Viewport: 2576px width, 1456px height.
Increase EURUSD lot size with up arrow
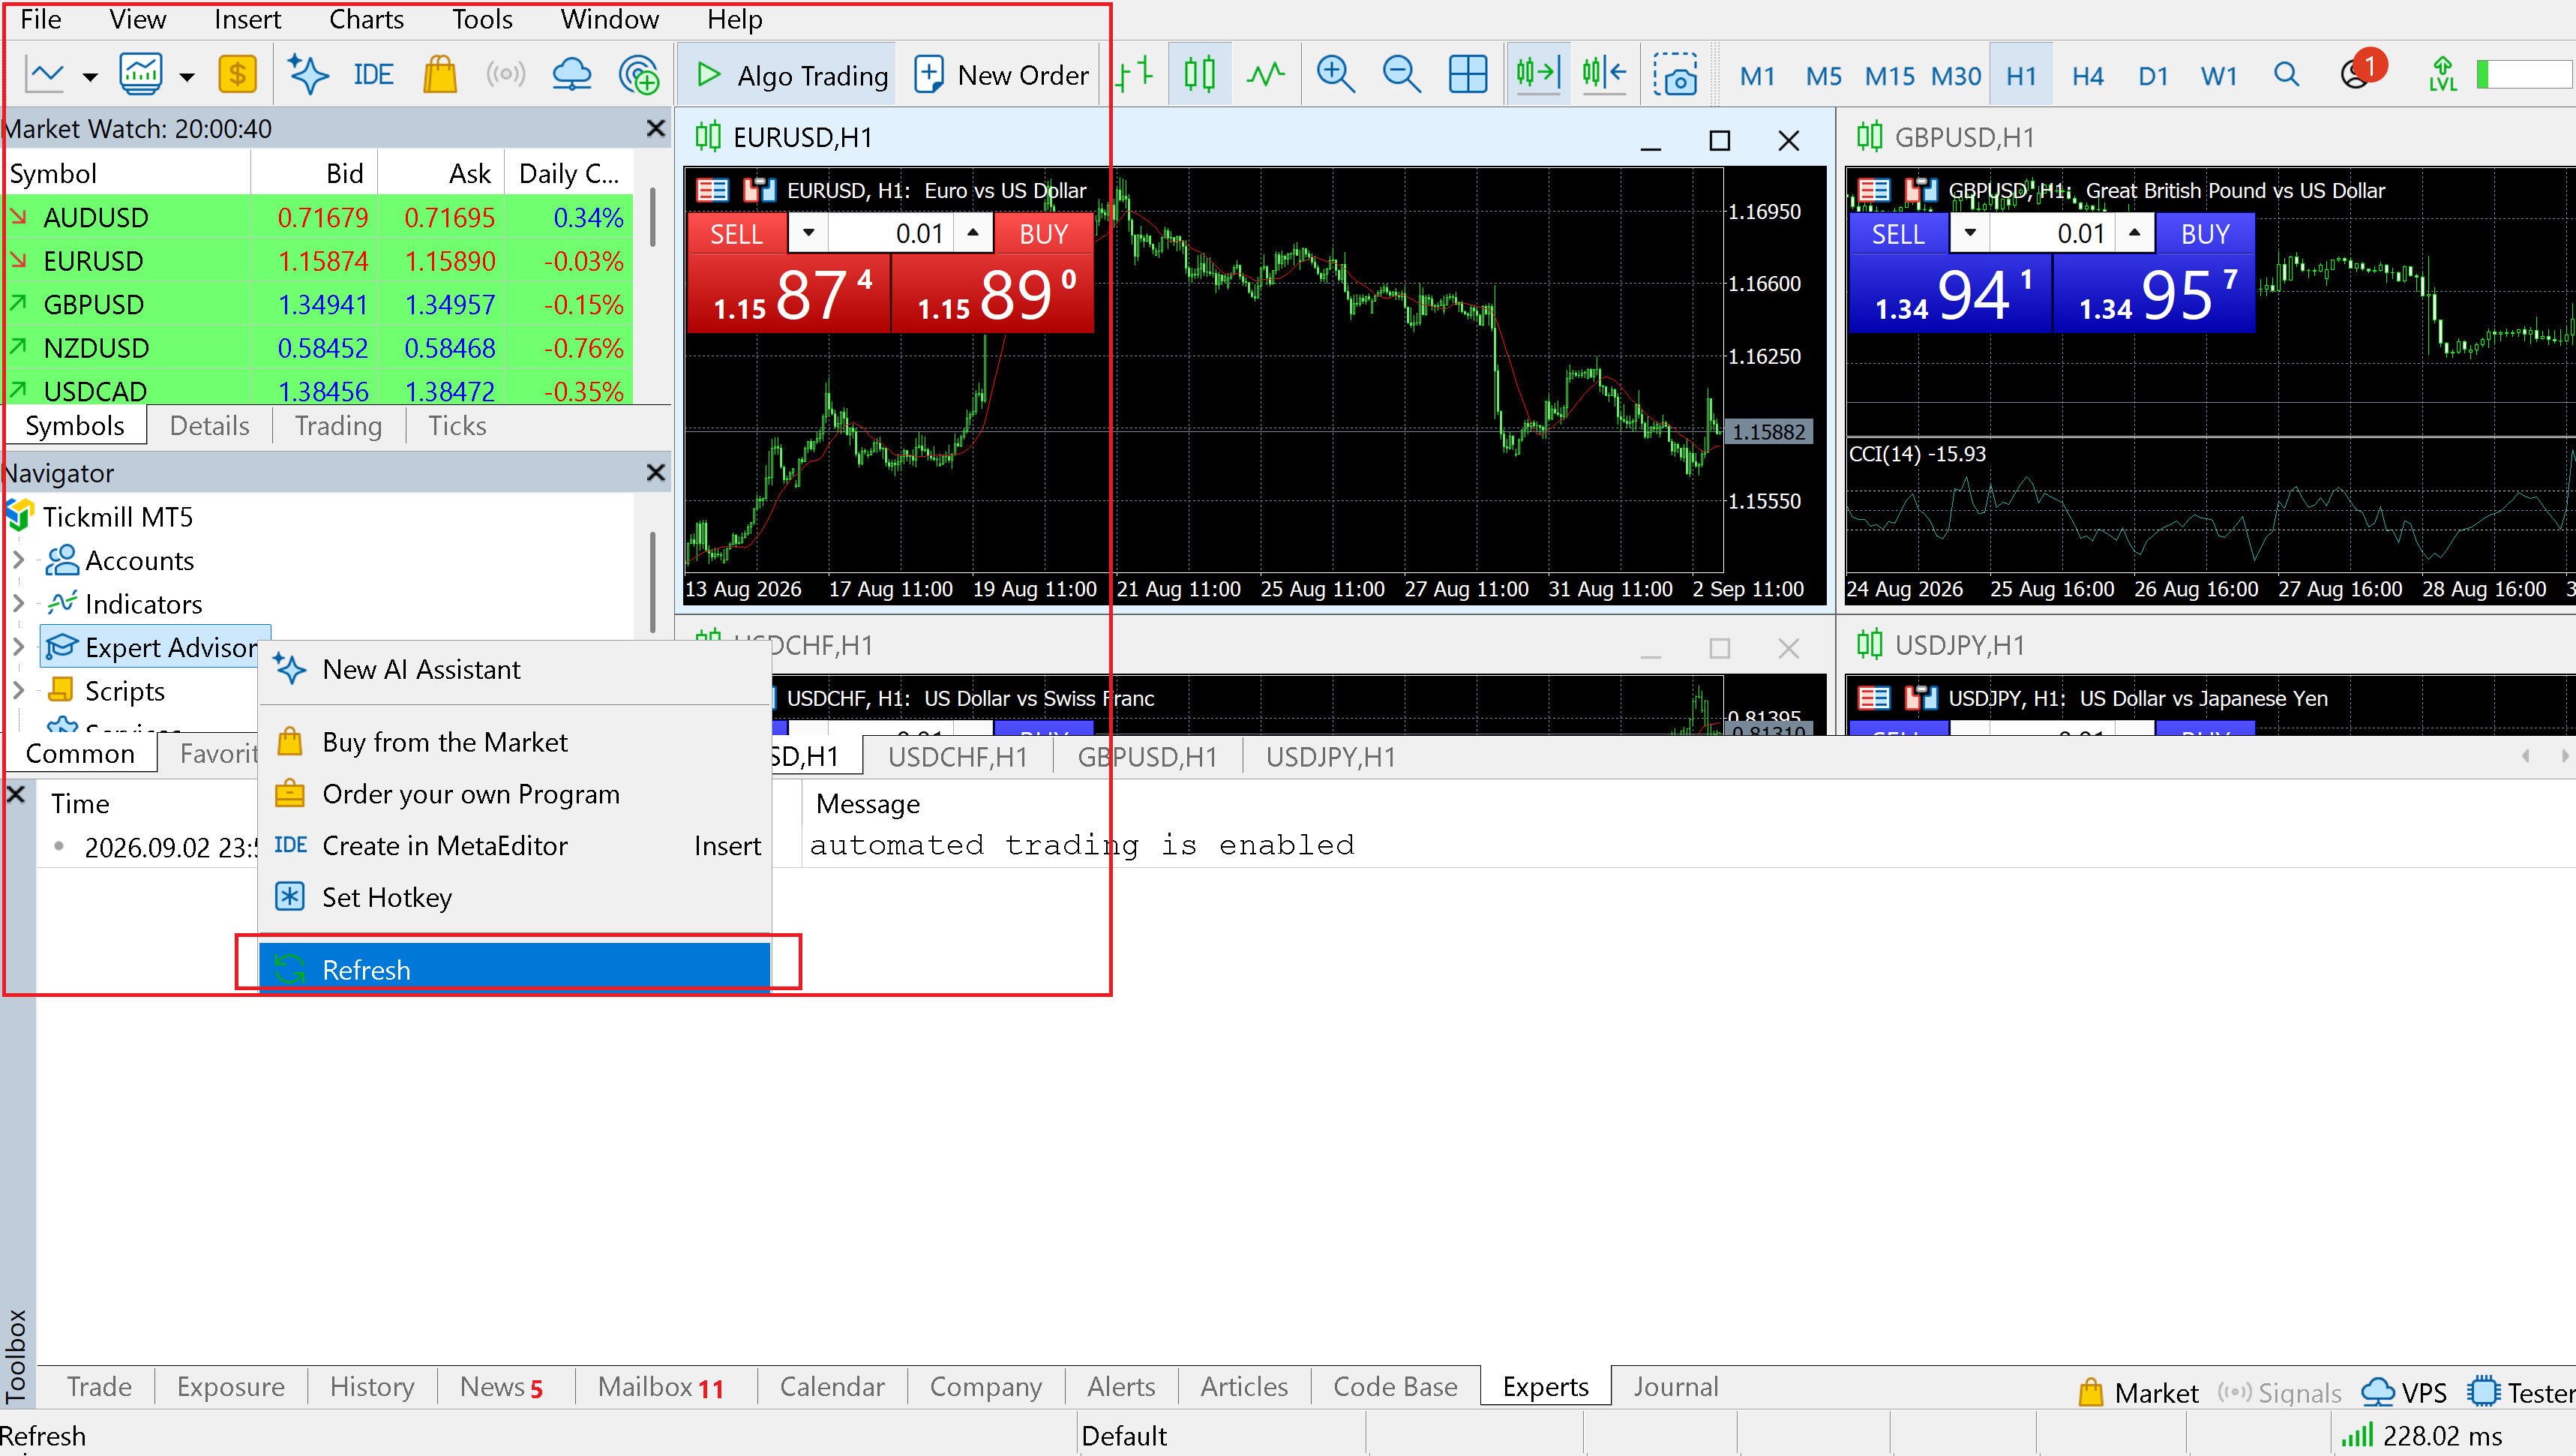click(973, 233)
